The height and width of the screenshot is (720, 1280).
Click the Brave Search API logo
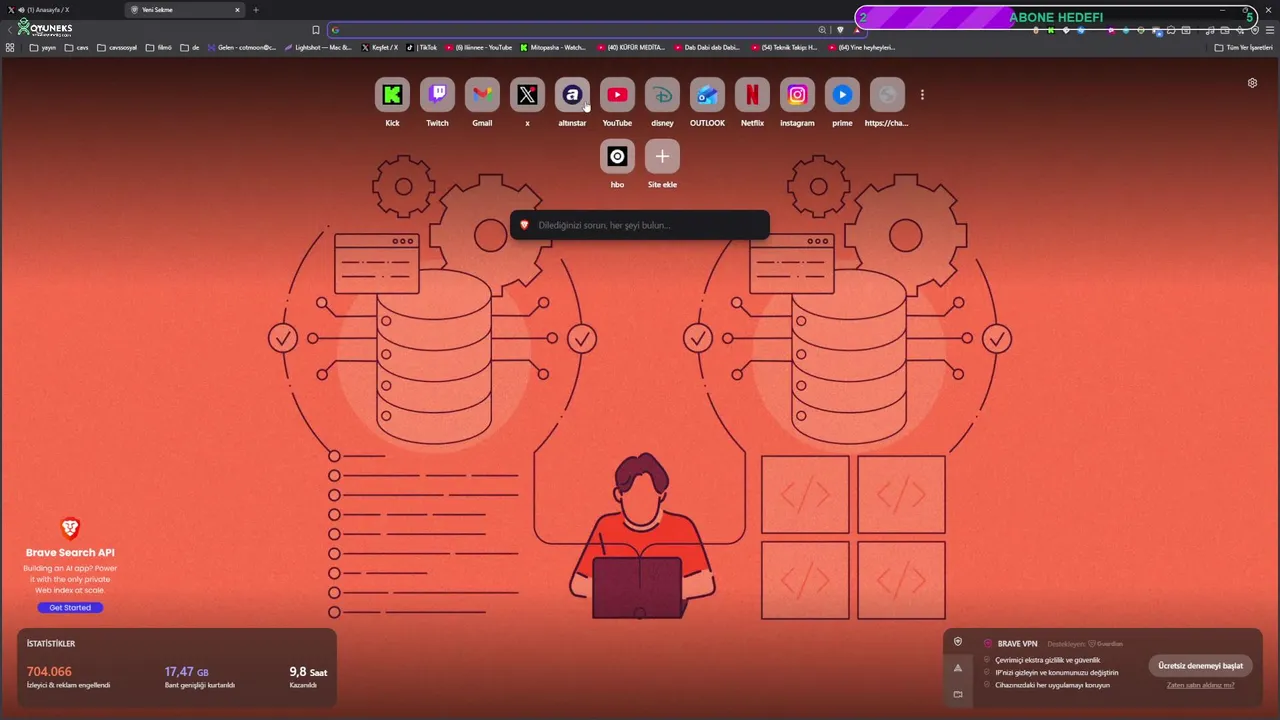tap(70, 528)
